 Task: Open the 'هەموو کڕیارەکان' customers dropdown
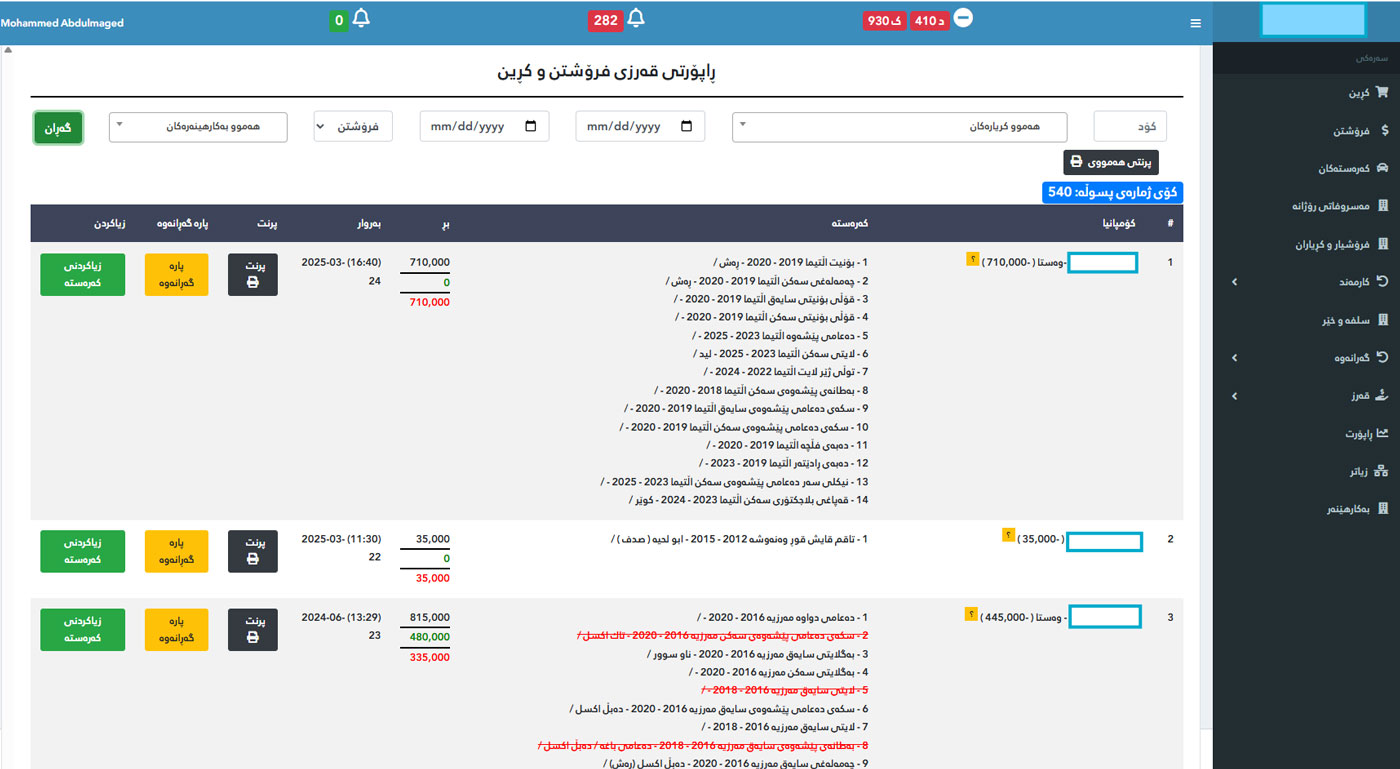(899, 127)
